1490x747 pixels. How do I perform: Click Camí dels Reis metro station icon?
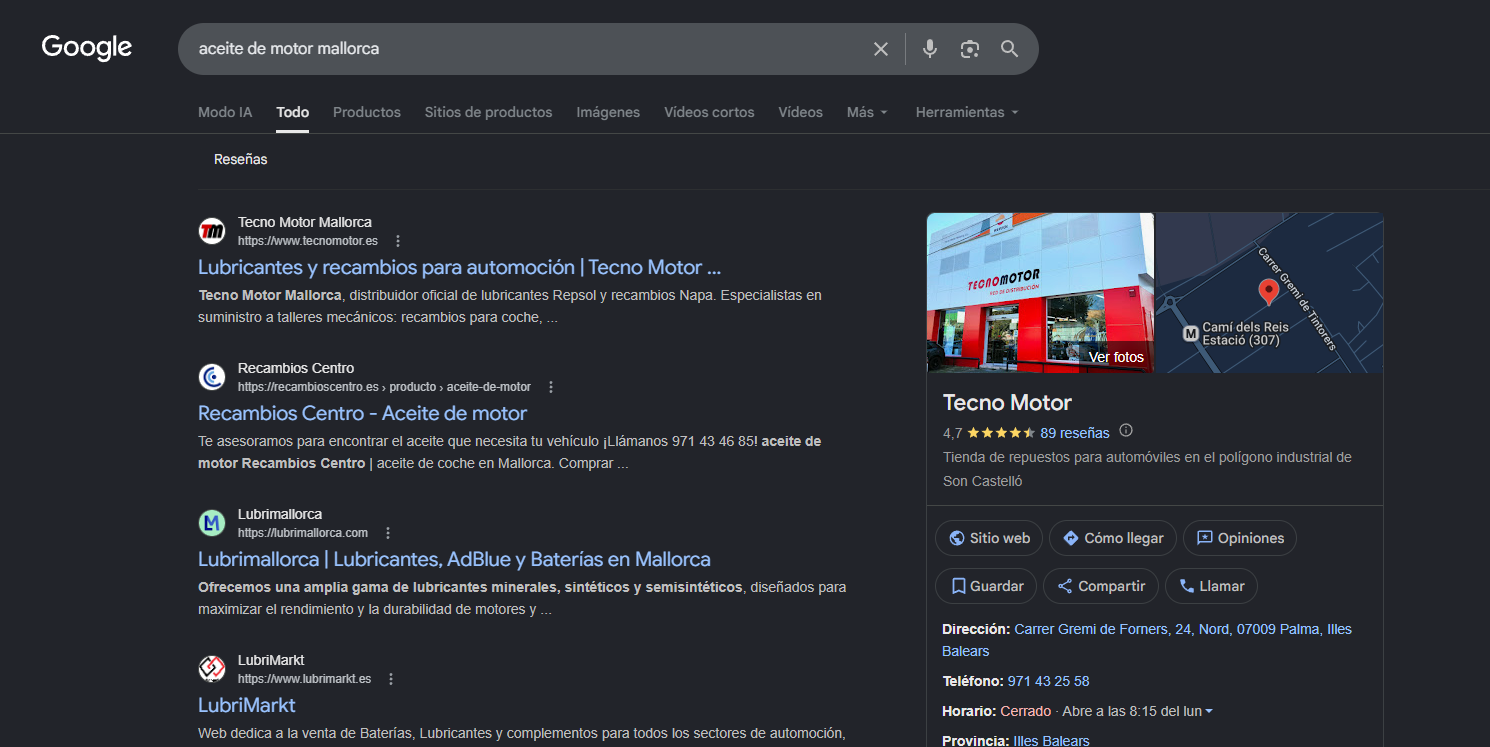(1190, 333)
